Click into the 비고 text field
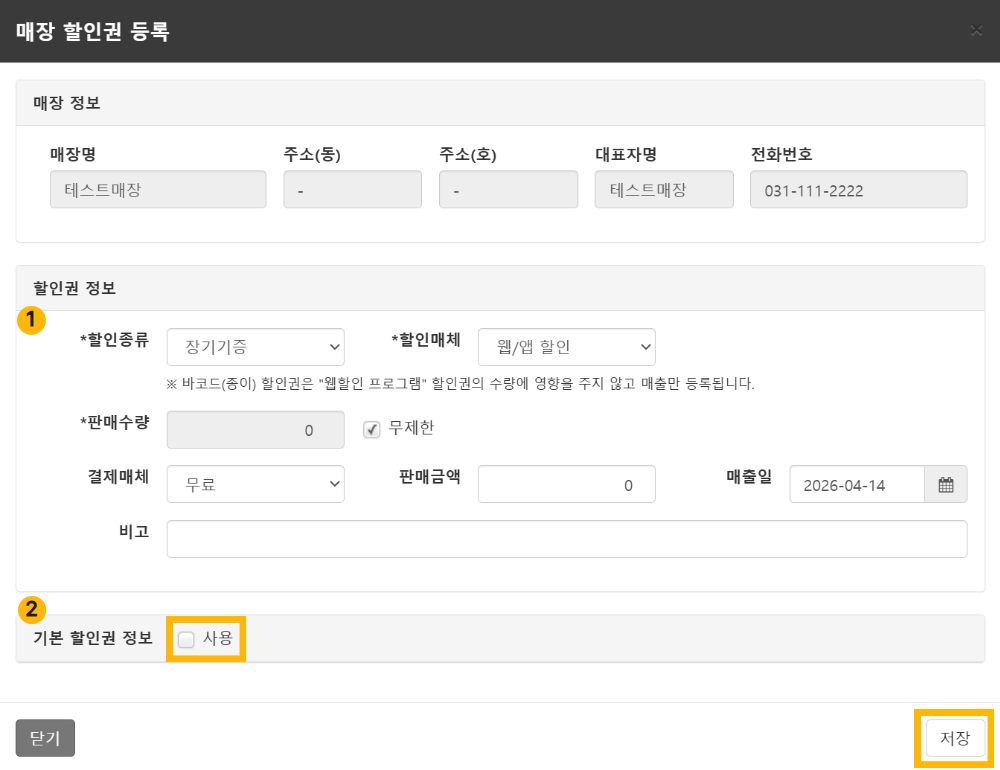1000x770 pixels. tap(567, 539)
